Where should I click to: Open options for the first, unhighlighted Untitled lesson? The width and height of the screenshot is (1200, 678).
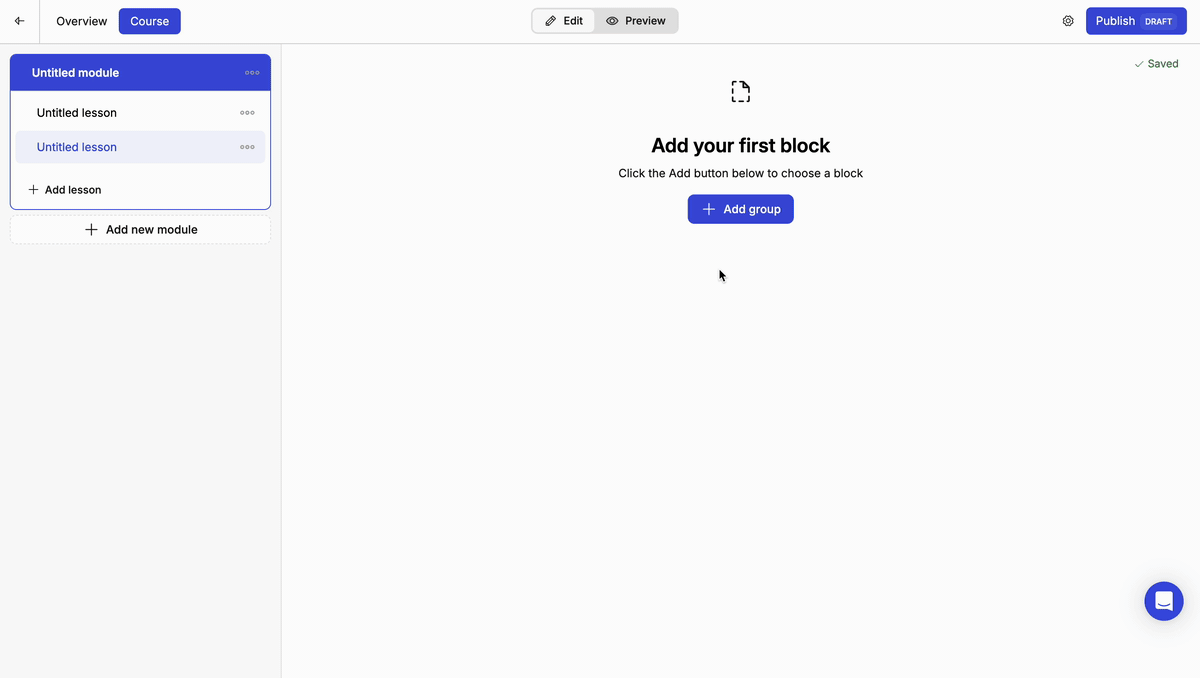pos(247,113)
